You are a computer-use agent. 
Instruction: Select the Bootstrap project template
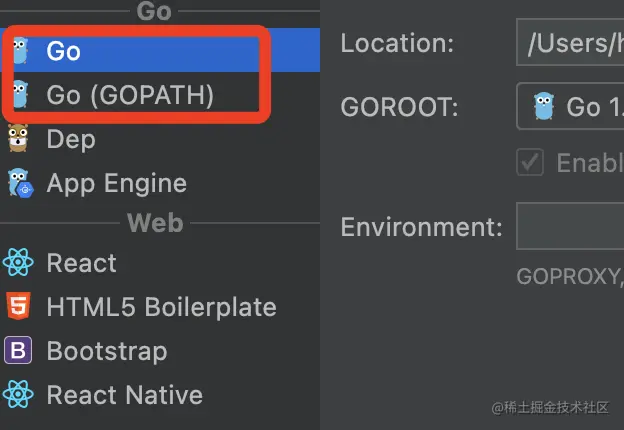(x=160, y=350)
